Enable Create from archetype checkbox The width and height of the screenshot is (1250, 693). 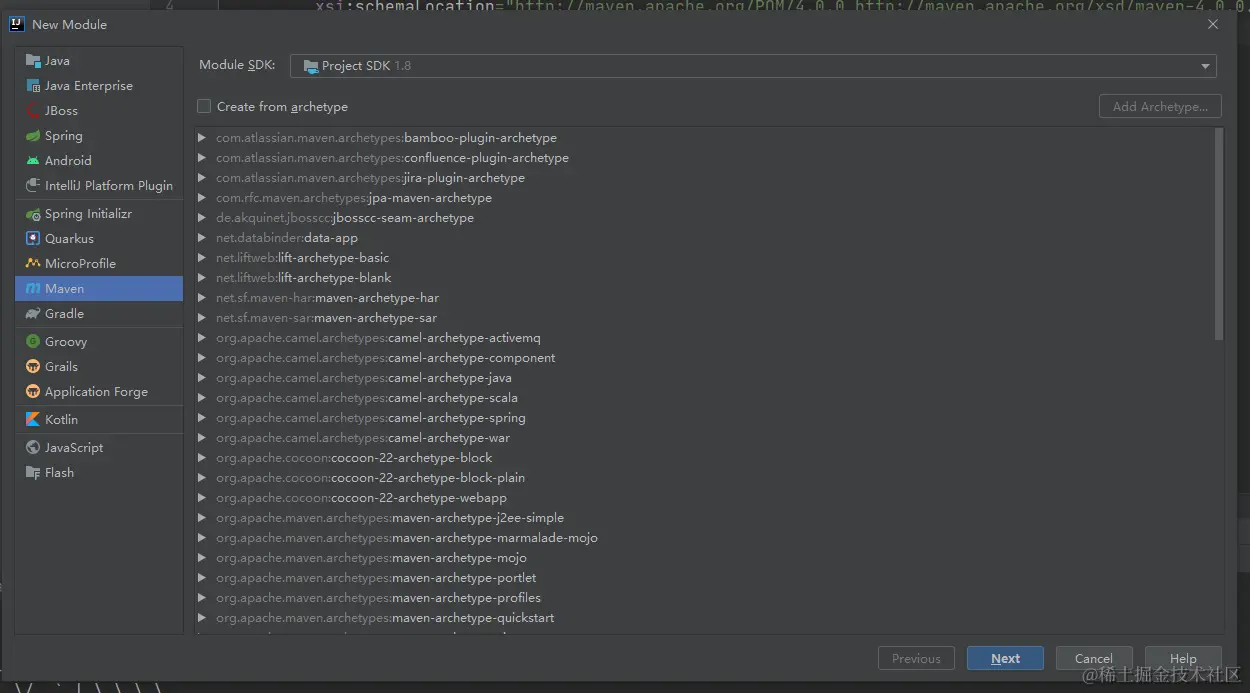(204, 106)
